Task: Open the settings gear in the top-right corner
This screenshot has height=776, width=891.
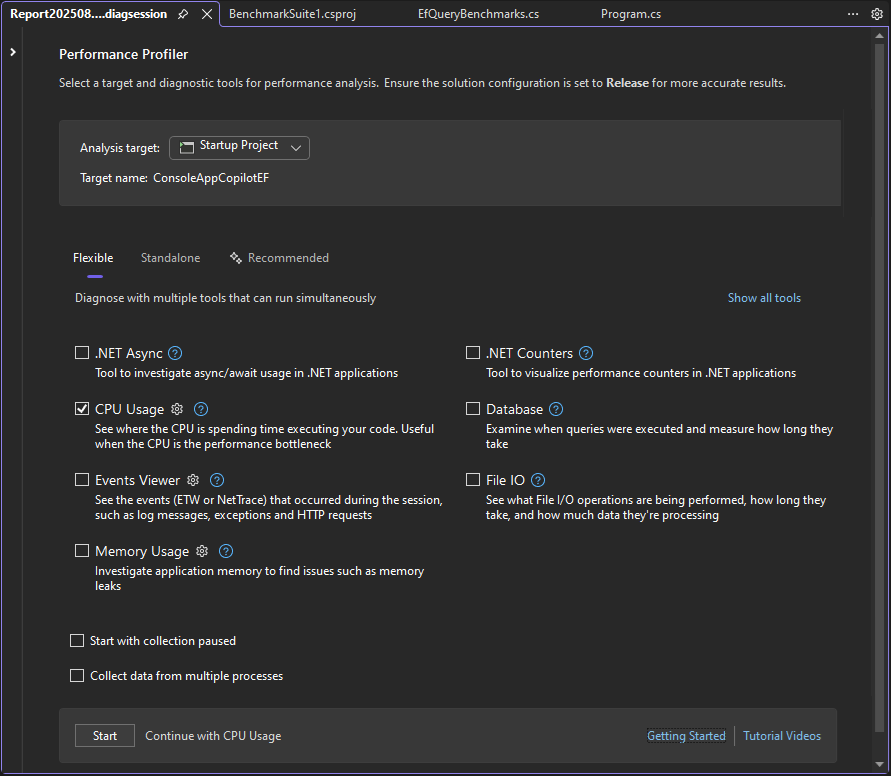Action: 877,13
